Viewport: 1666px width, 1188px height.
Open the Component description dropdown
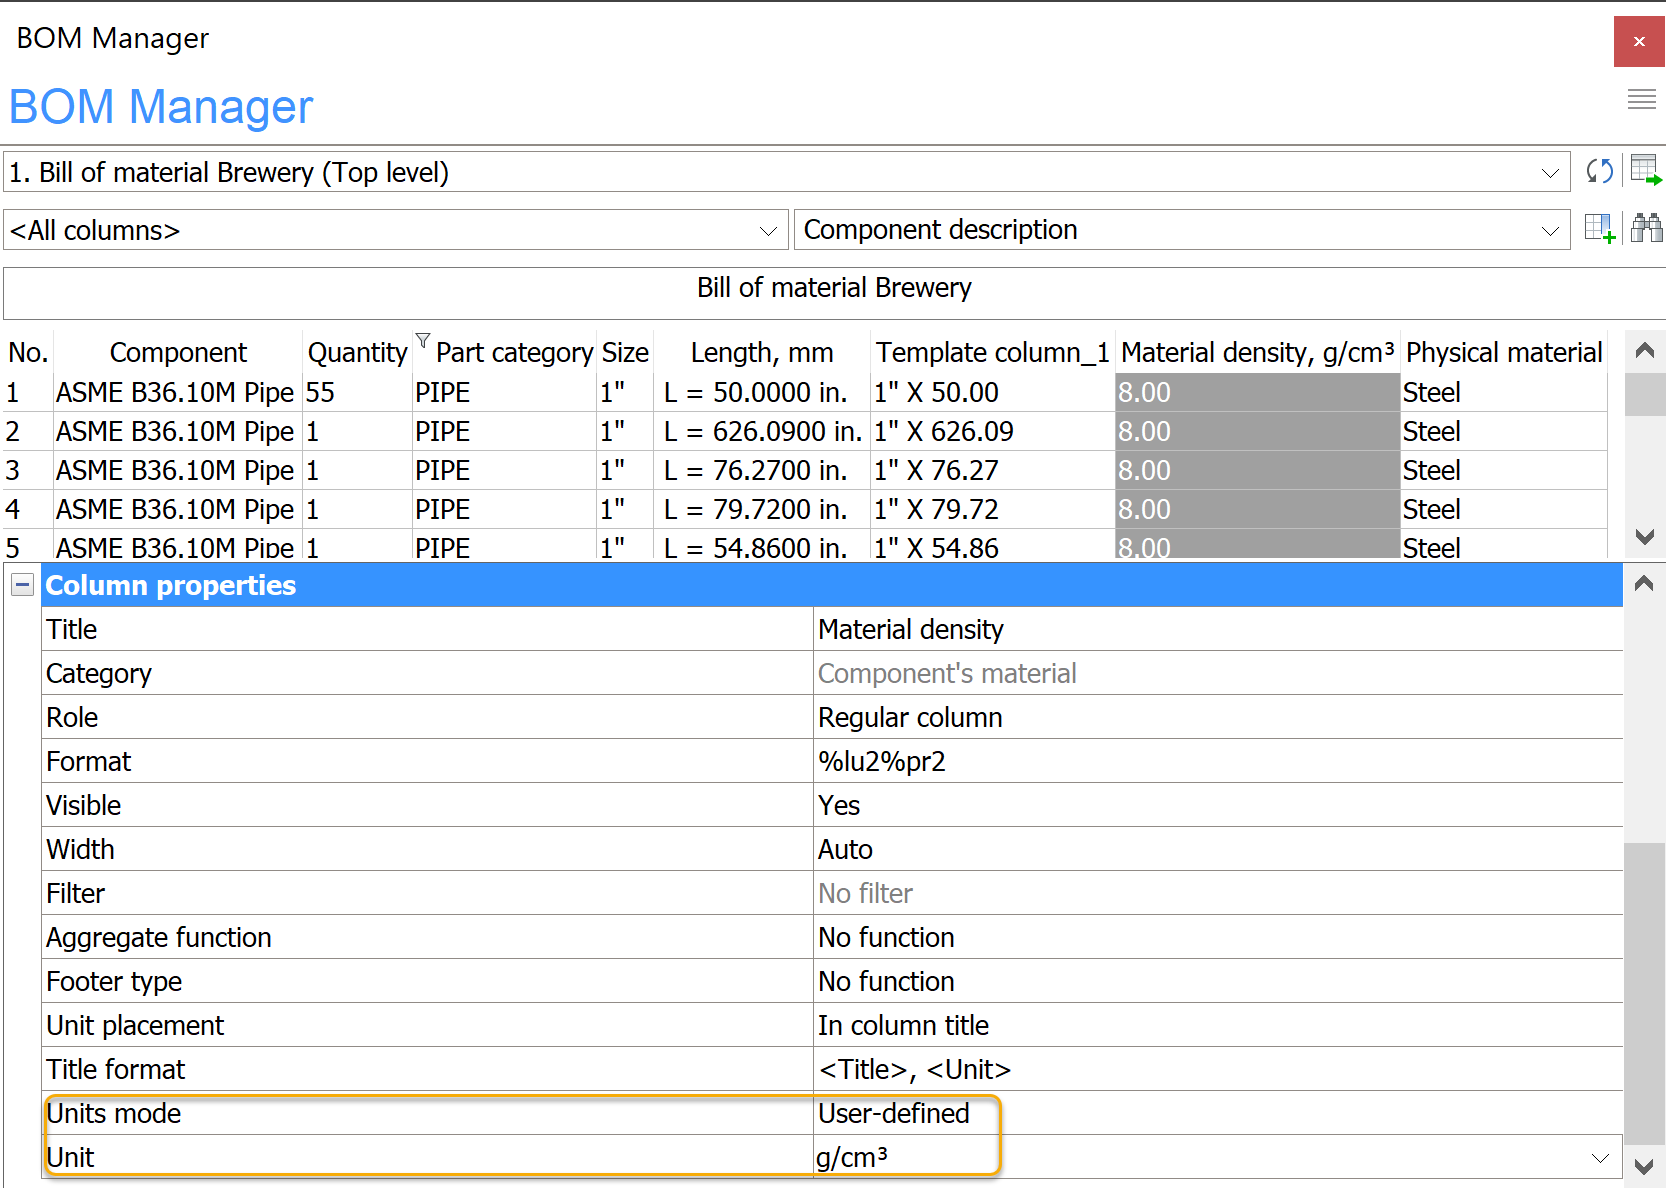coord(1550,231)
